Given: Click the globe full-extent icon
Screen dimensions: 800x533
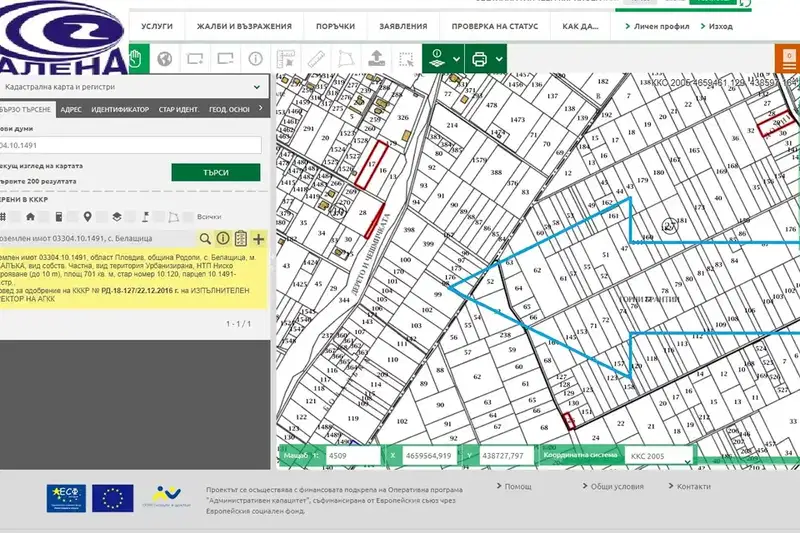Looking at the screenshot, I should (164, 59).
